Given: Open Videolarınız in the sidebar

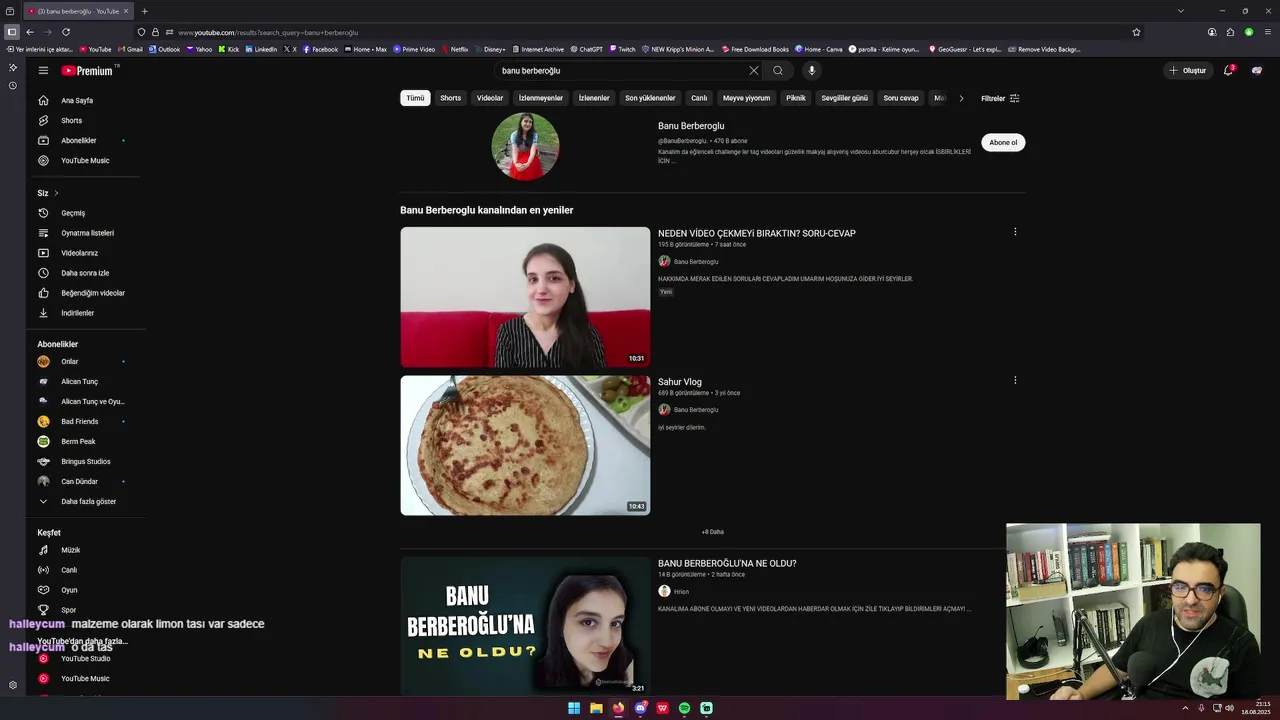Looking at the screenshot, I should point(79,253).
